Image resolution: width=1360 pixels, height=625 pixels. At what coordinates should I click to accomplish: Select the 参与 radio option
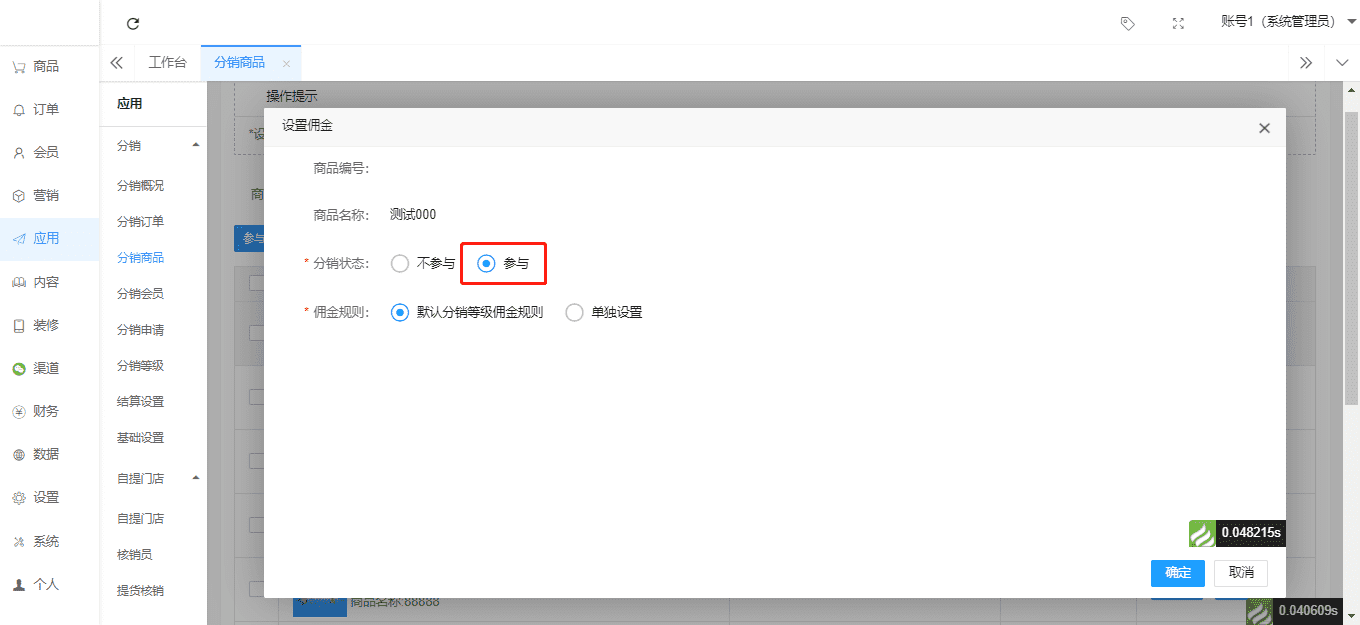487,264
